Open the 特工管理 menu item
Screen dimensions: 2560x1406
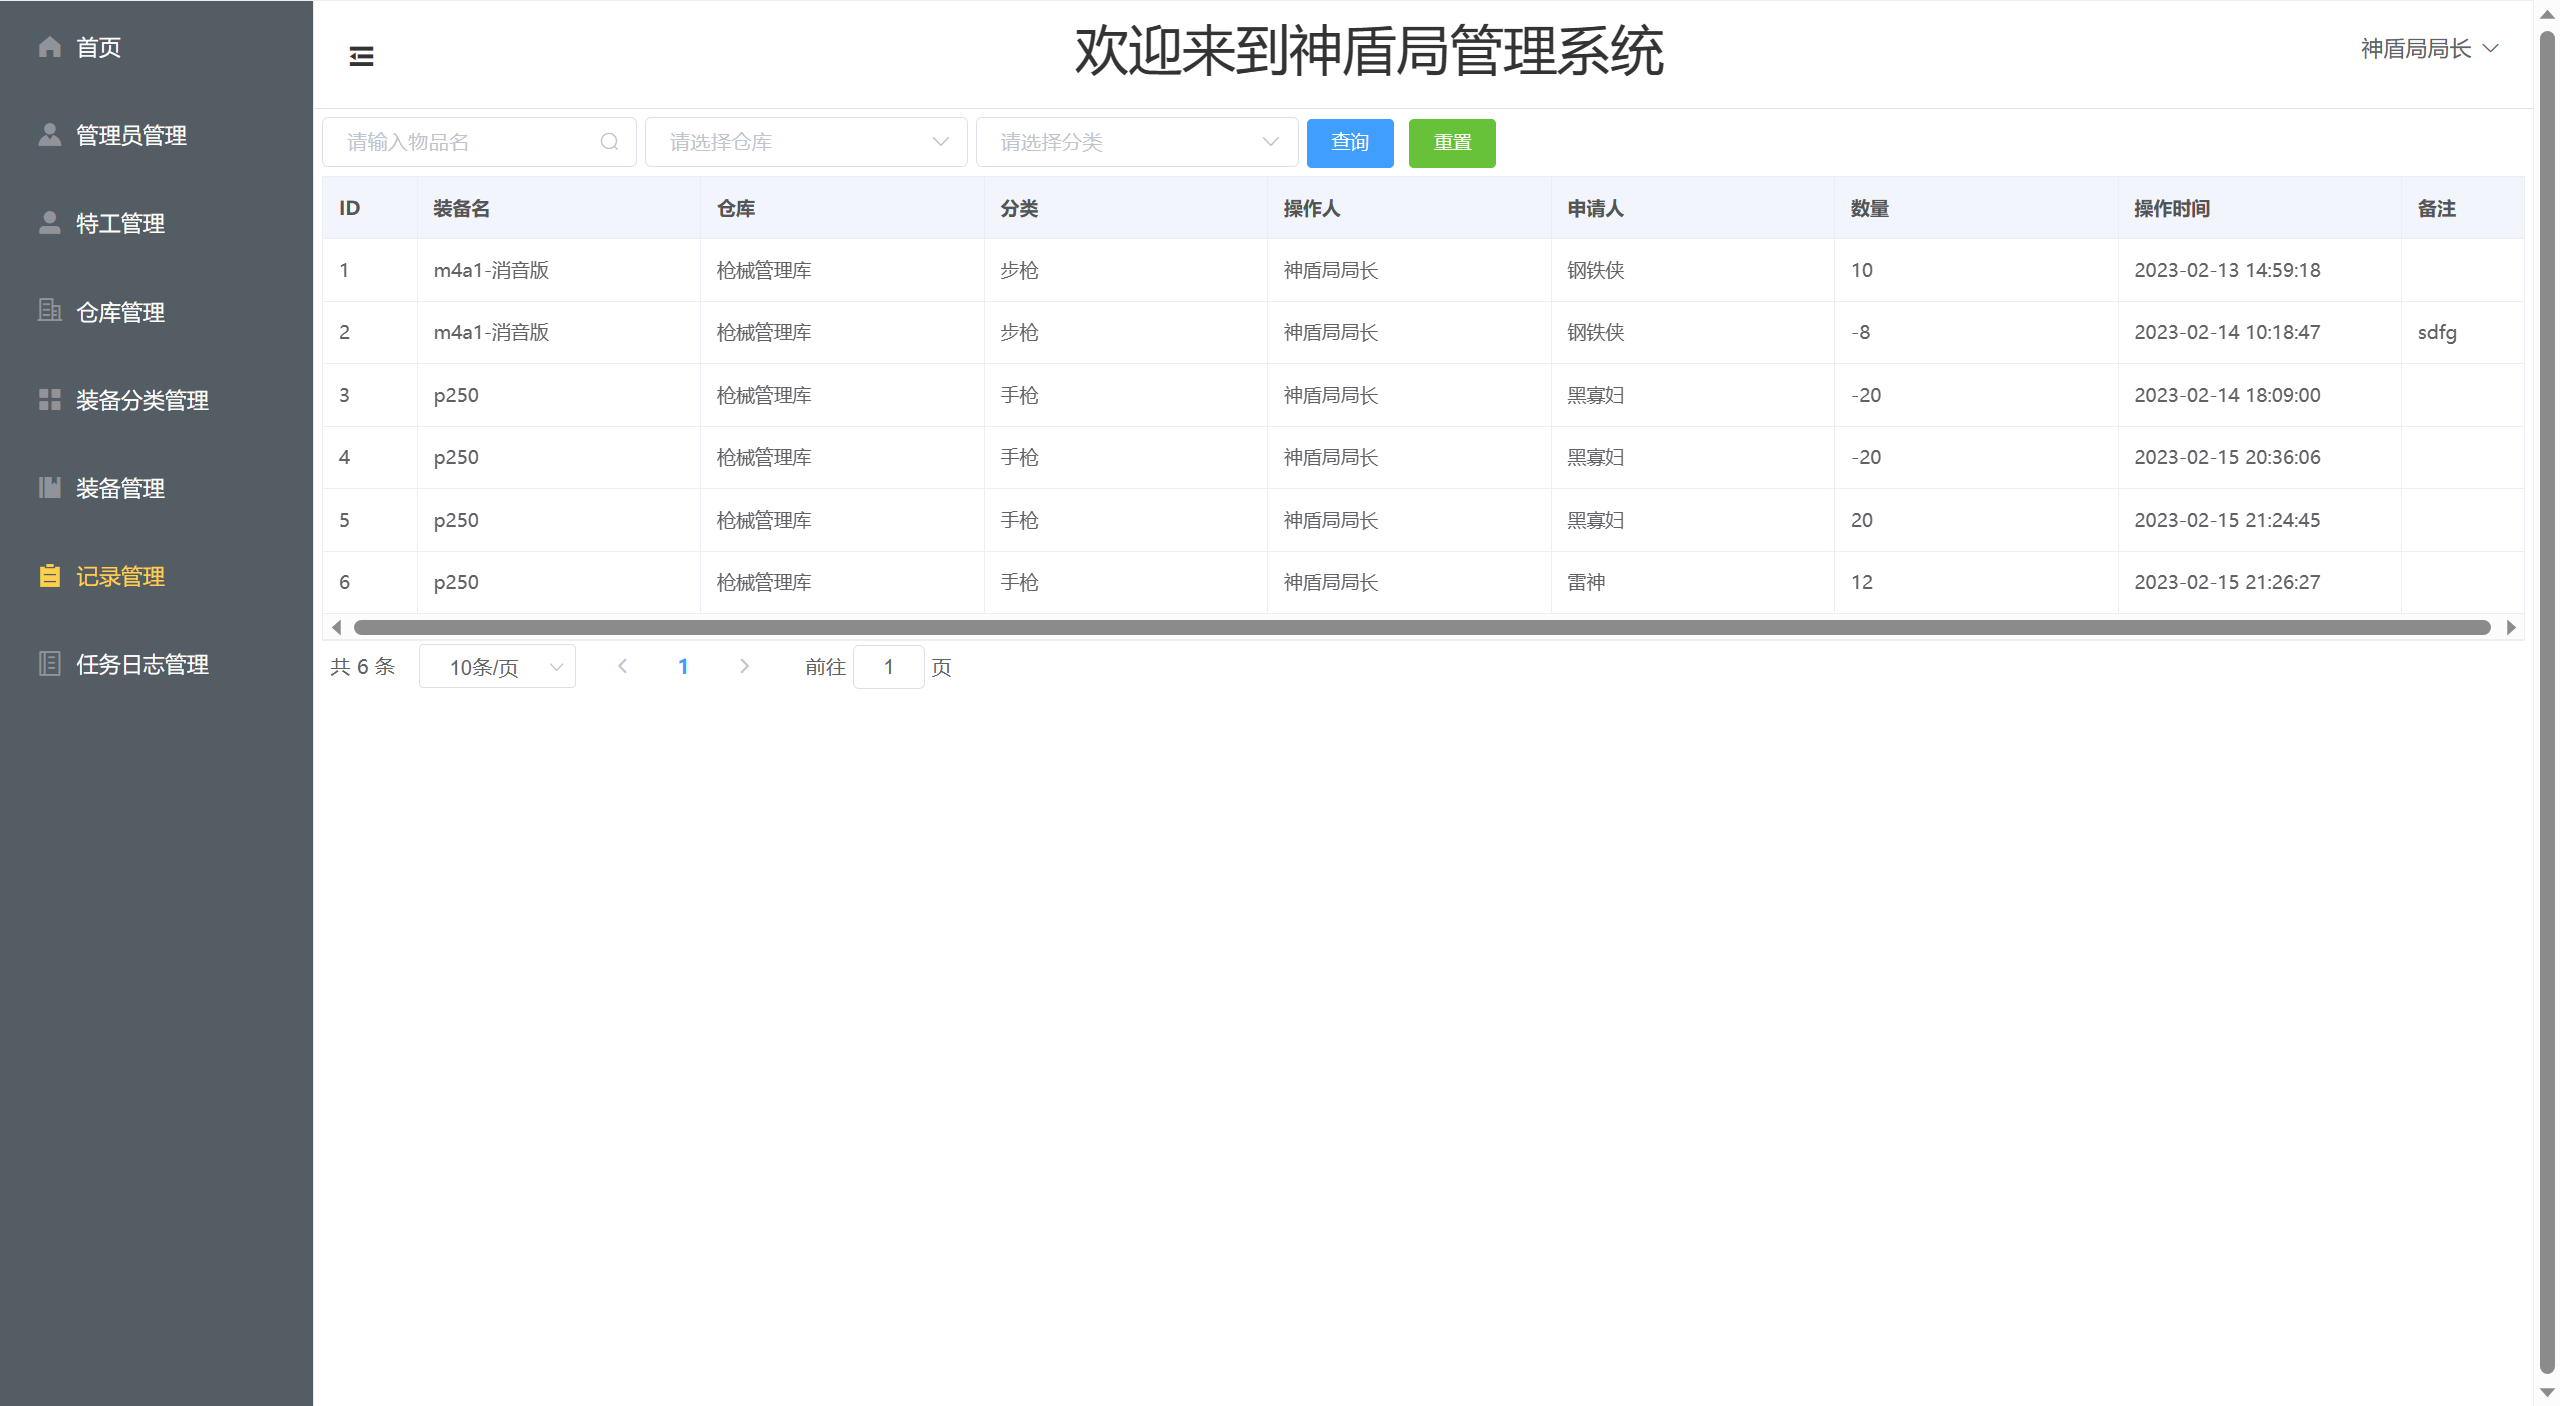click(x=156, y=223)
